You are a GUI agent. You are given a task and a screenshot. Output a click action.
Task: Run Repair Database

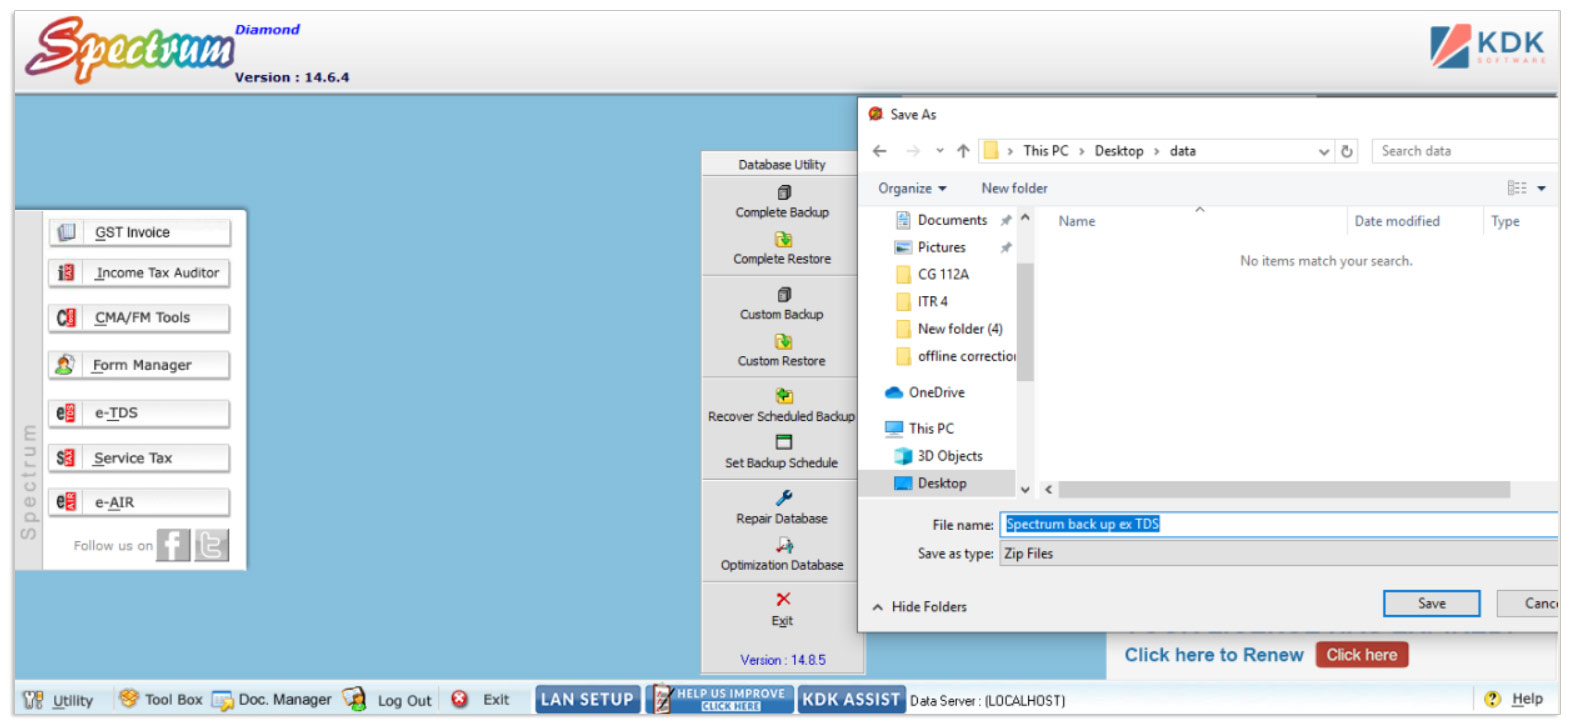point(782,508)
